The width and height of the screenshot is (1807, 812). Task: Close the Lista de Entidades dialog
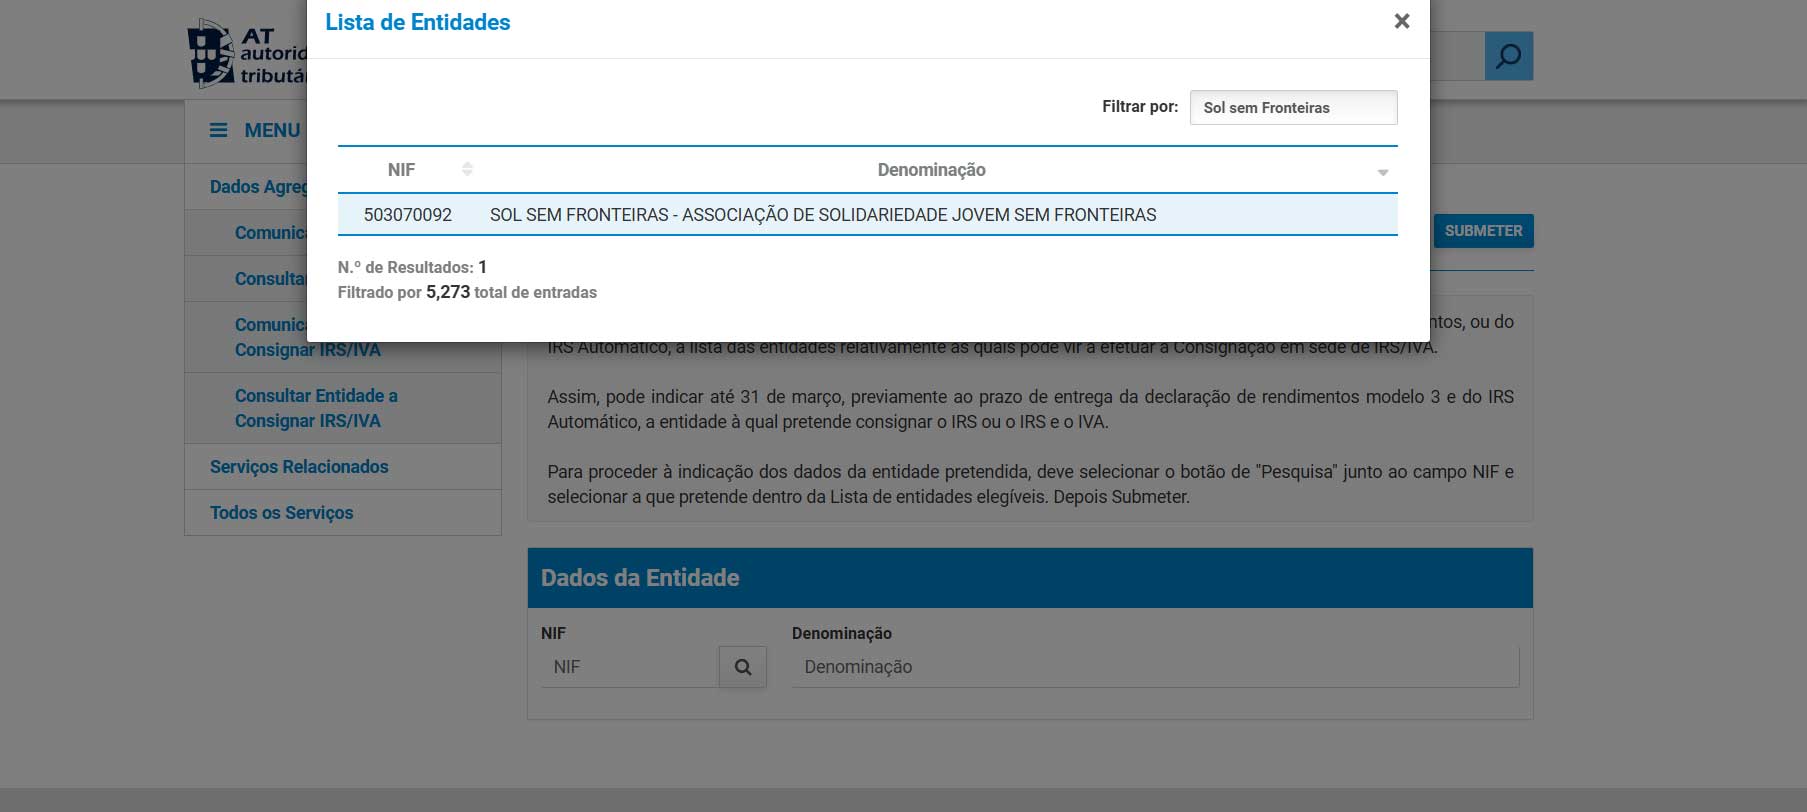1401,22
